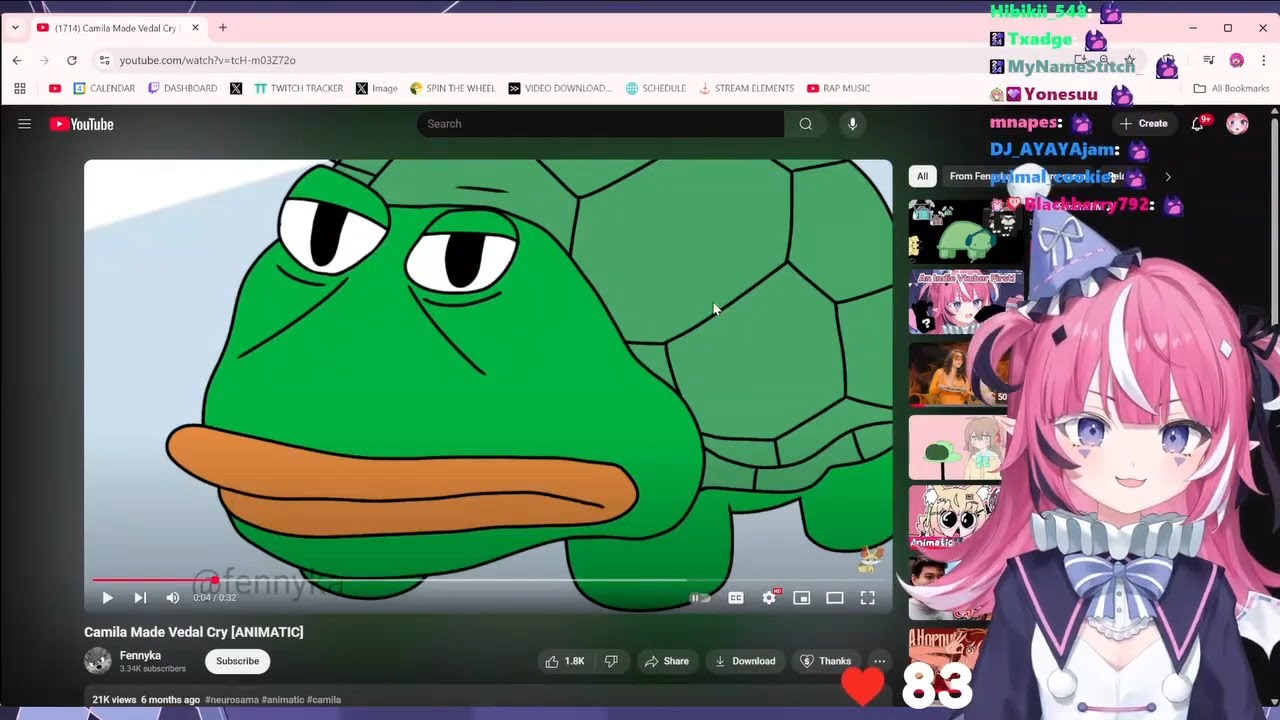Open #camila hashtag link
This screenshot has height=720, width=1280.
pos(324,700)
